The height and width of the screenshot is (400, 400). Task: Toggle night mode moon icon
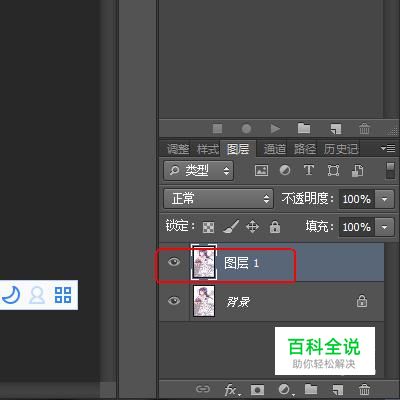pos(11,295)
